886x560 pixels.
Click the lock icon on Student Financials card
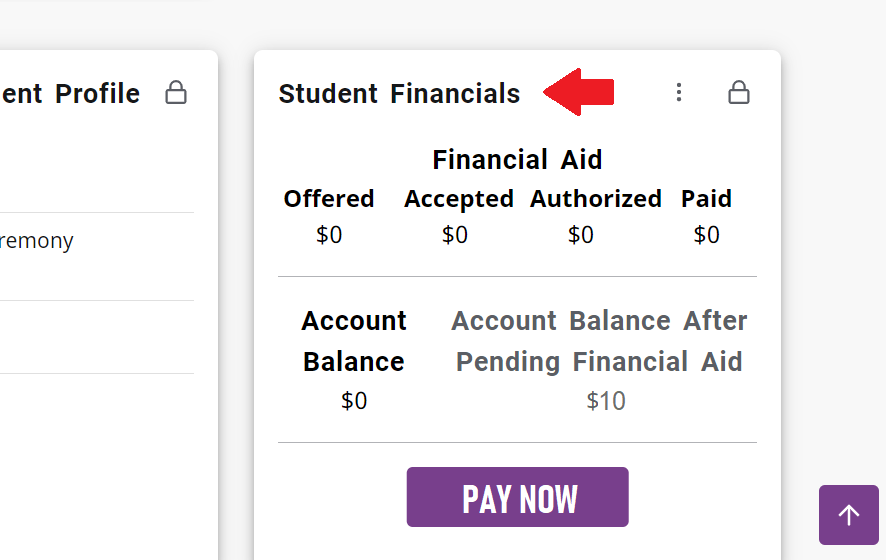(739, 93)
